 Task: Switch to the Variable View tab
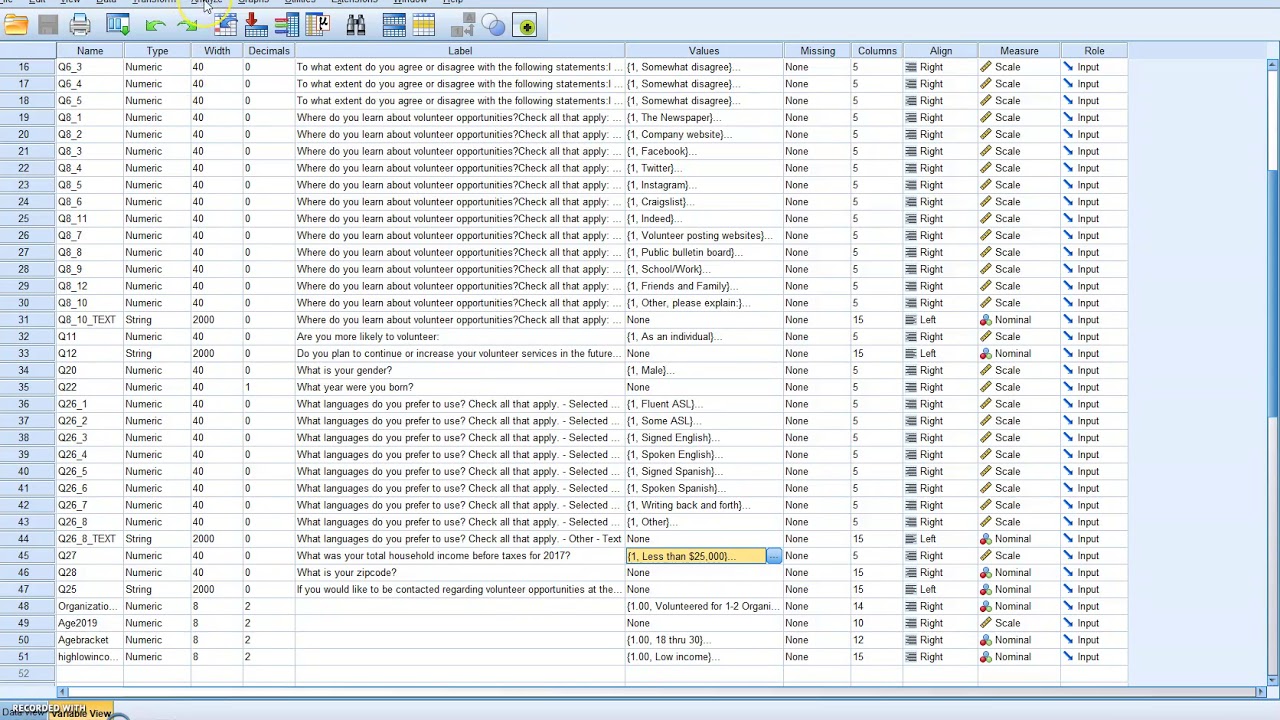(82, 713)
